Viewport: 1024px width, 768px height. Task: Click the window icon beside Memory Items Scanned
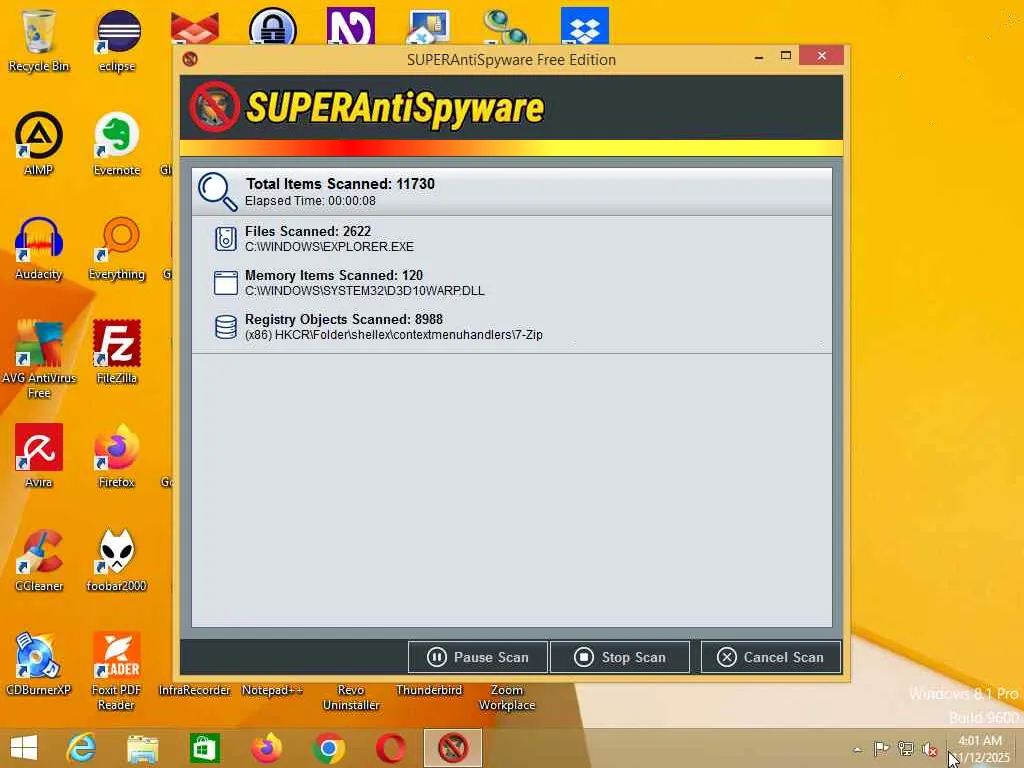[x=226, y=283]
